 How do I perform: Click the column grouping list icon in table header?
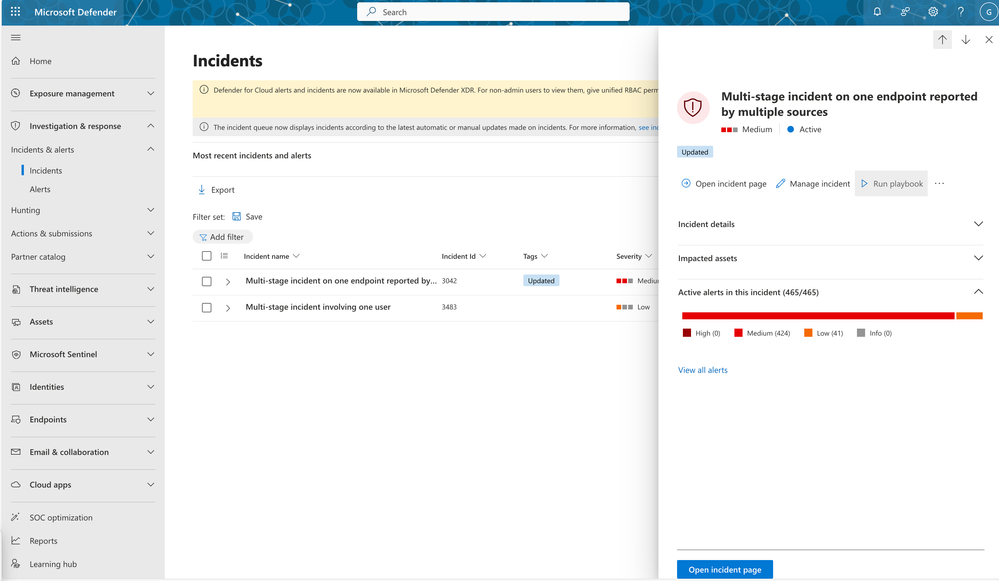click(224, 256)
